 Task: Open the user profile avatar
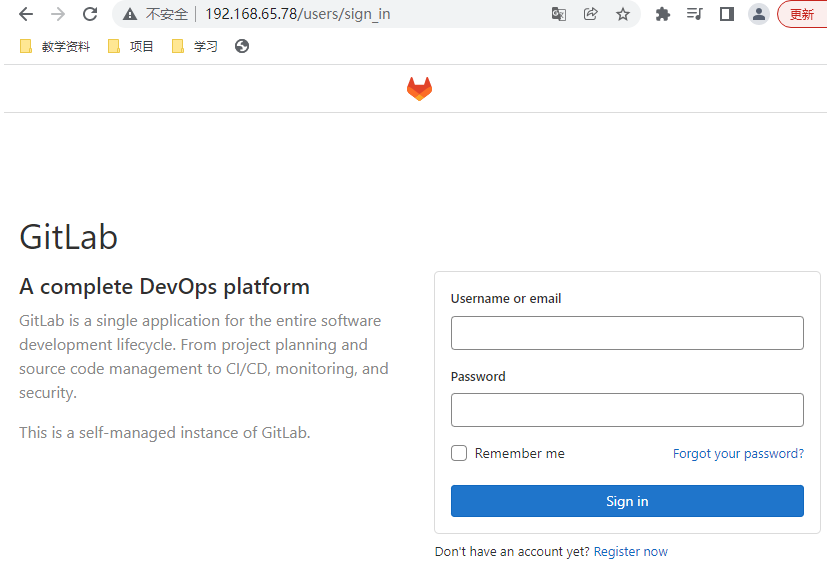point(759,14)
